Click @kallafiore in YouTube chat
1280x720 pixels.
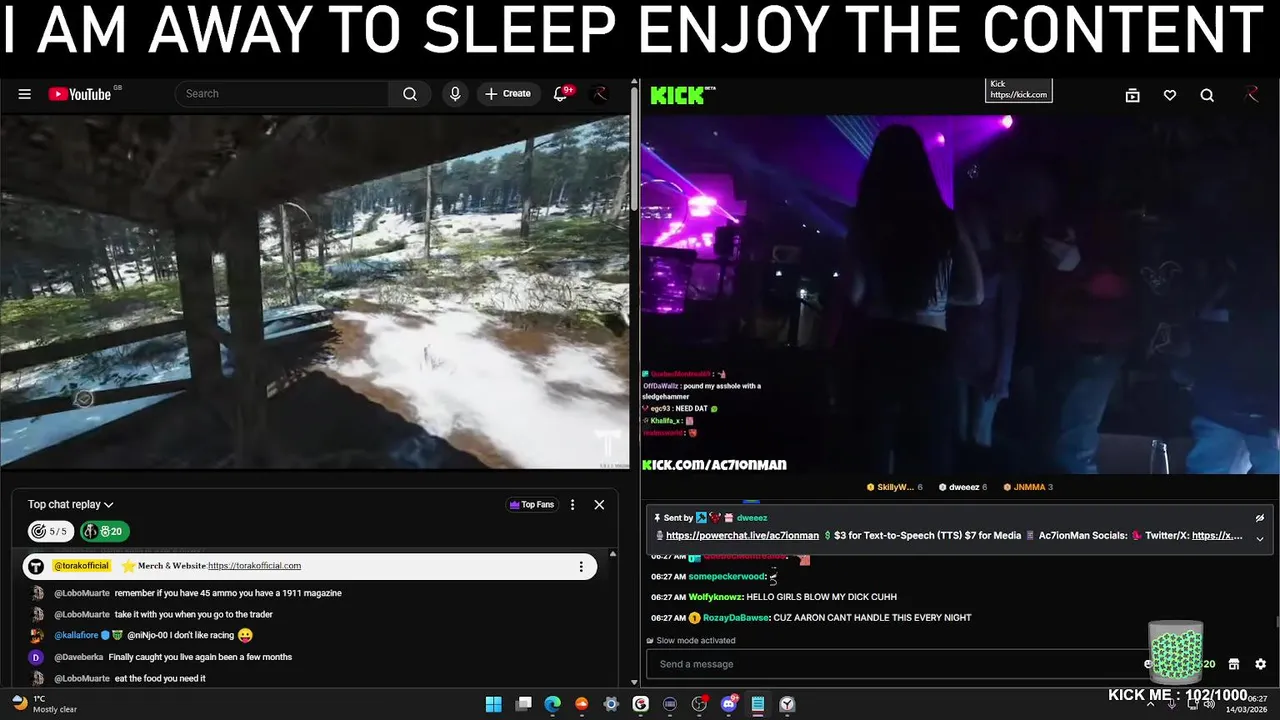[x=76, y=635]
